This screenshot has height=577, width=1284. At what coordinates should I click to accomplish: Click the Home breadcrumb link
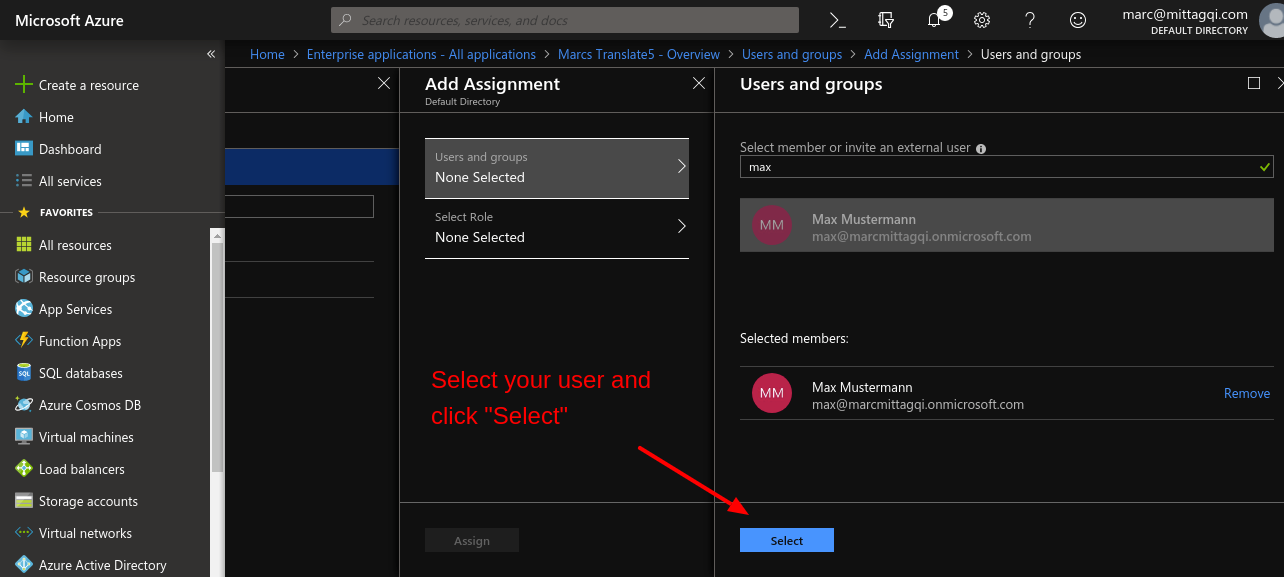tap(267, 54)
